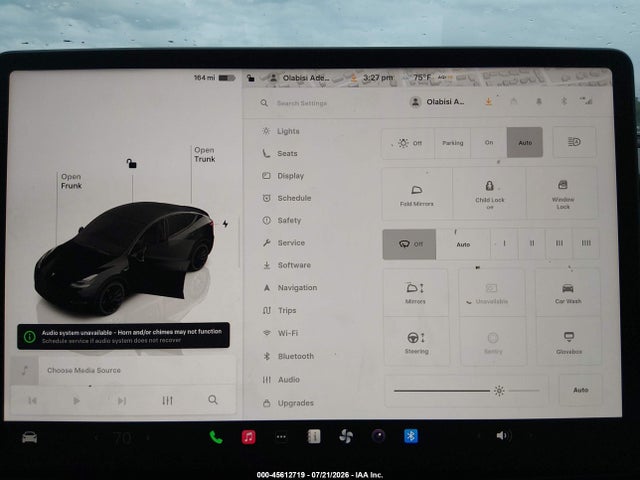
Task: Open the climate fan app icon
Action: pos(346,436)
